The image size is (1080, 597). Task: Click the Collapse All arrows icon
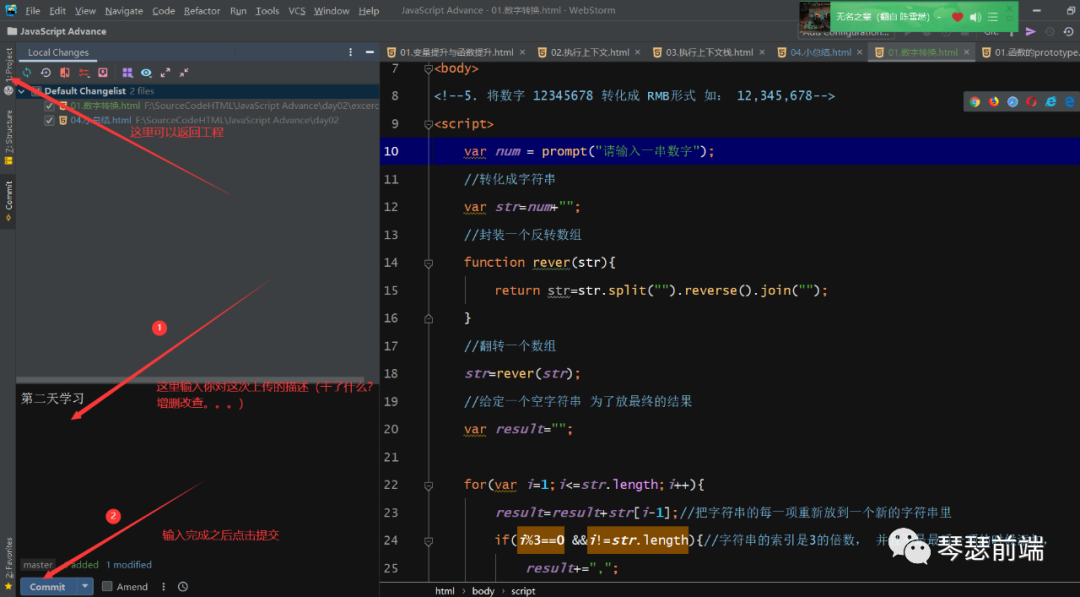tap(184, 72)
